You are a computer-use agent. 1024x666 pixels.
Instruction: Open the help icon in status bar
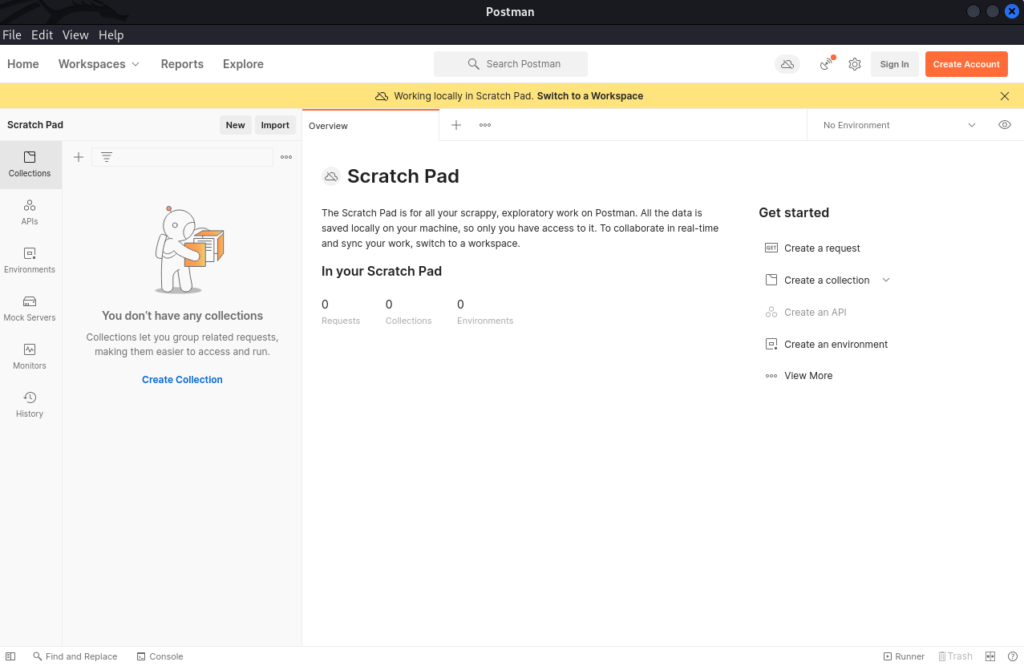click(x=1012, y=656)
